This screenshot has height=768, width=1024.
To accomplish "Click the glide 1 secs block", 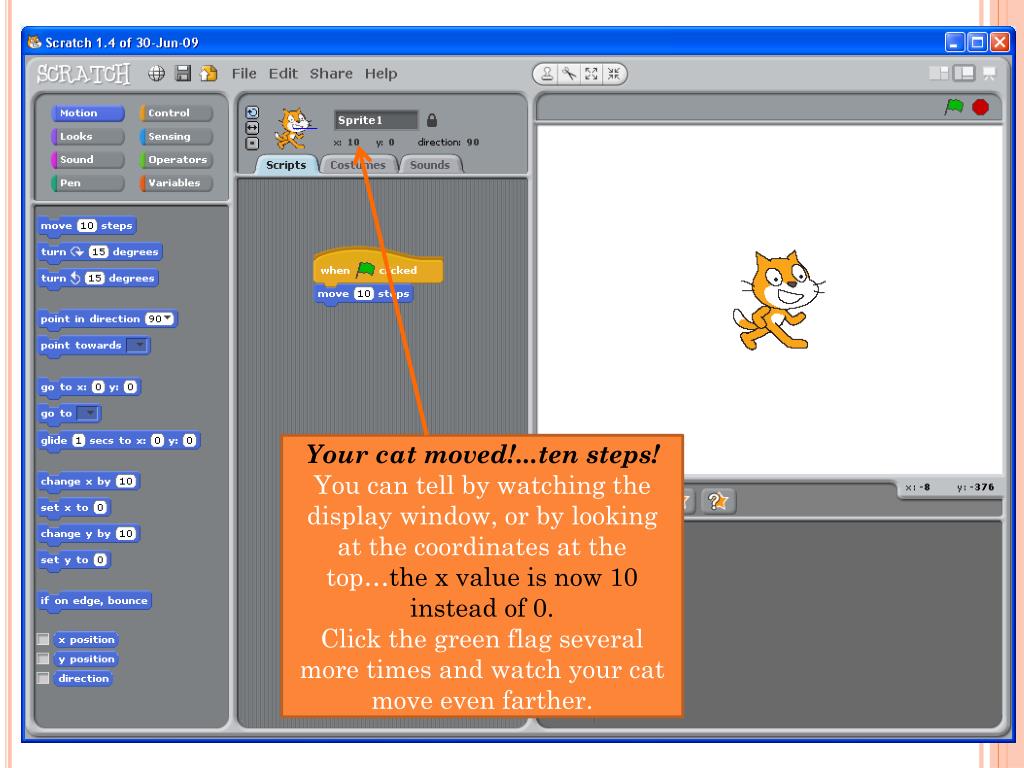I will pyautogui.click(x=118, y=441).
